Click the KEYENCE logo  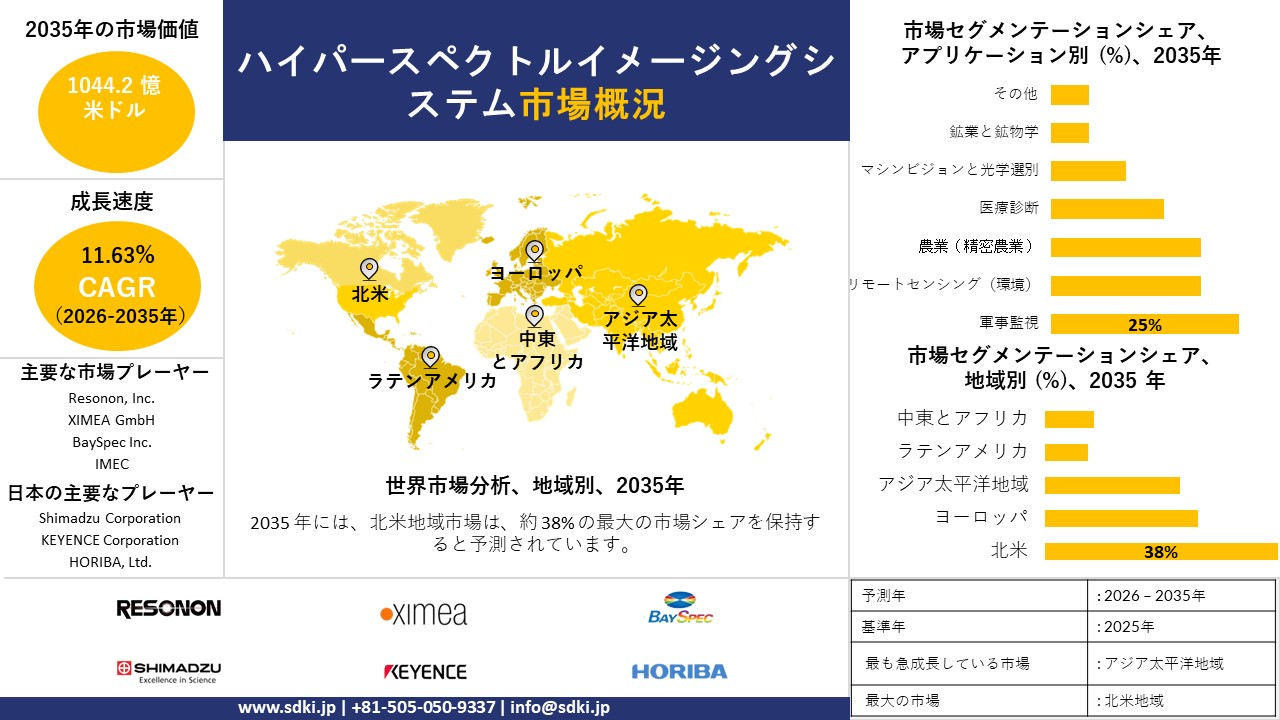424,671
